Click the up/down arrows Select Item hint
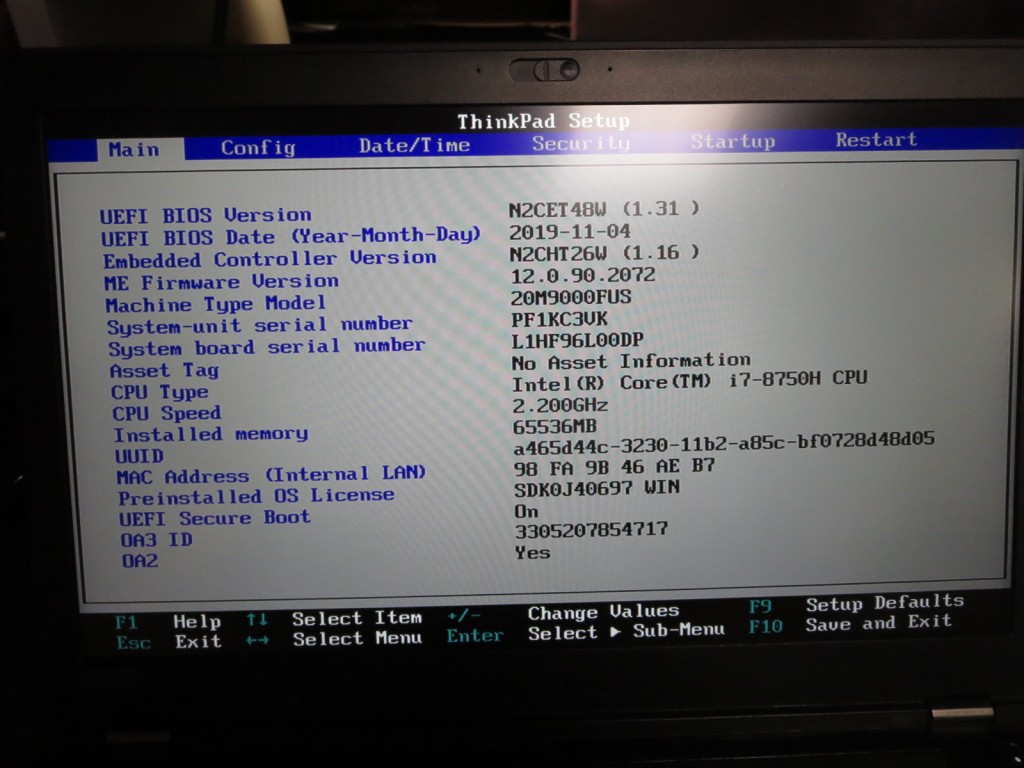 334,618
